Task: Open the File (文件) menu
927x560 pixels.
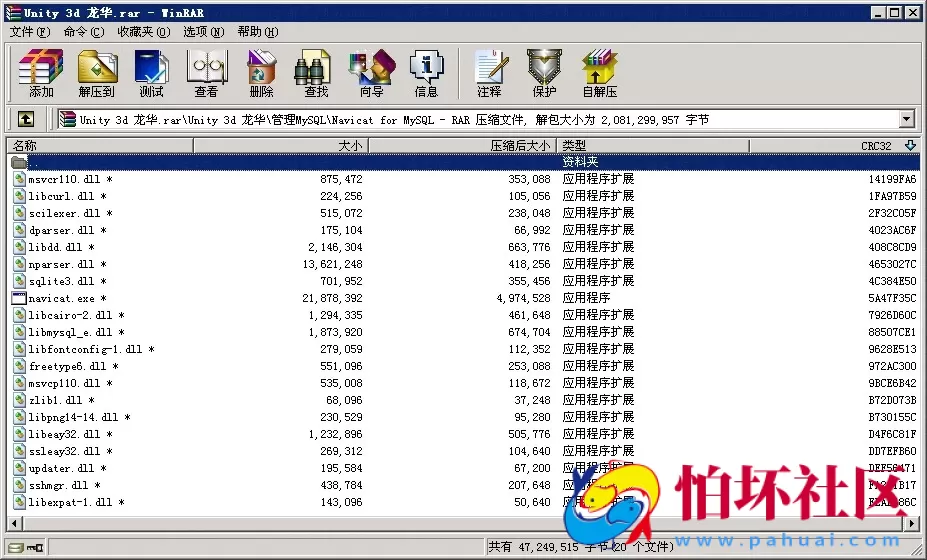Action: pos(30,32)
